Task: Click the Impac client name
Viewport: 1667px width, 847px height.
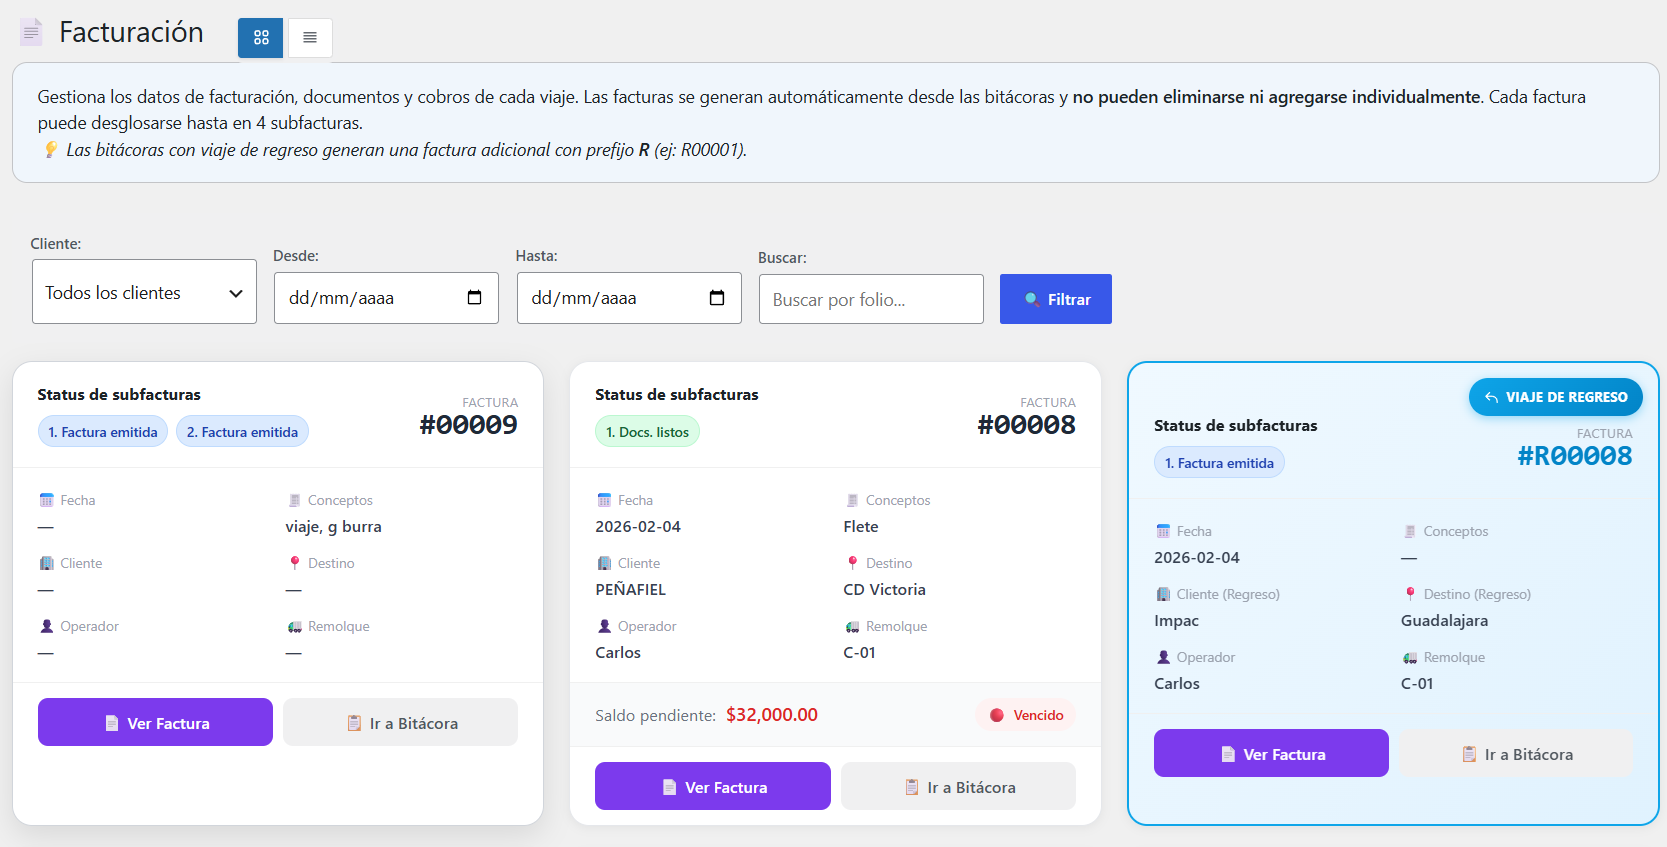Action: (1176, 620)
